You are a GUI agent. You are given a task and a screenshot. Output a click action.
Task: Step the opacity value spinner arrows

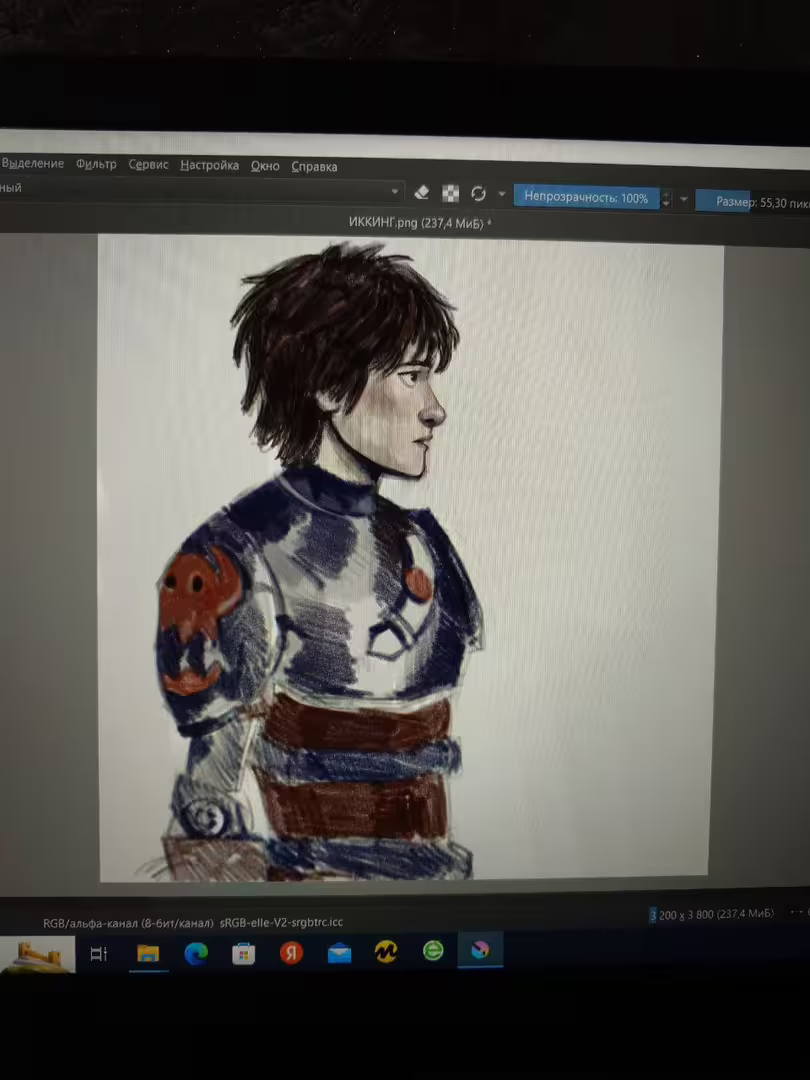click(x=665, y=199)
